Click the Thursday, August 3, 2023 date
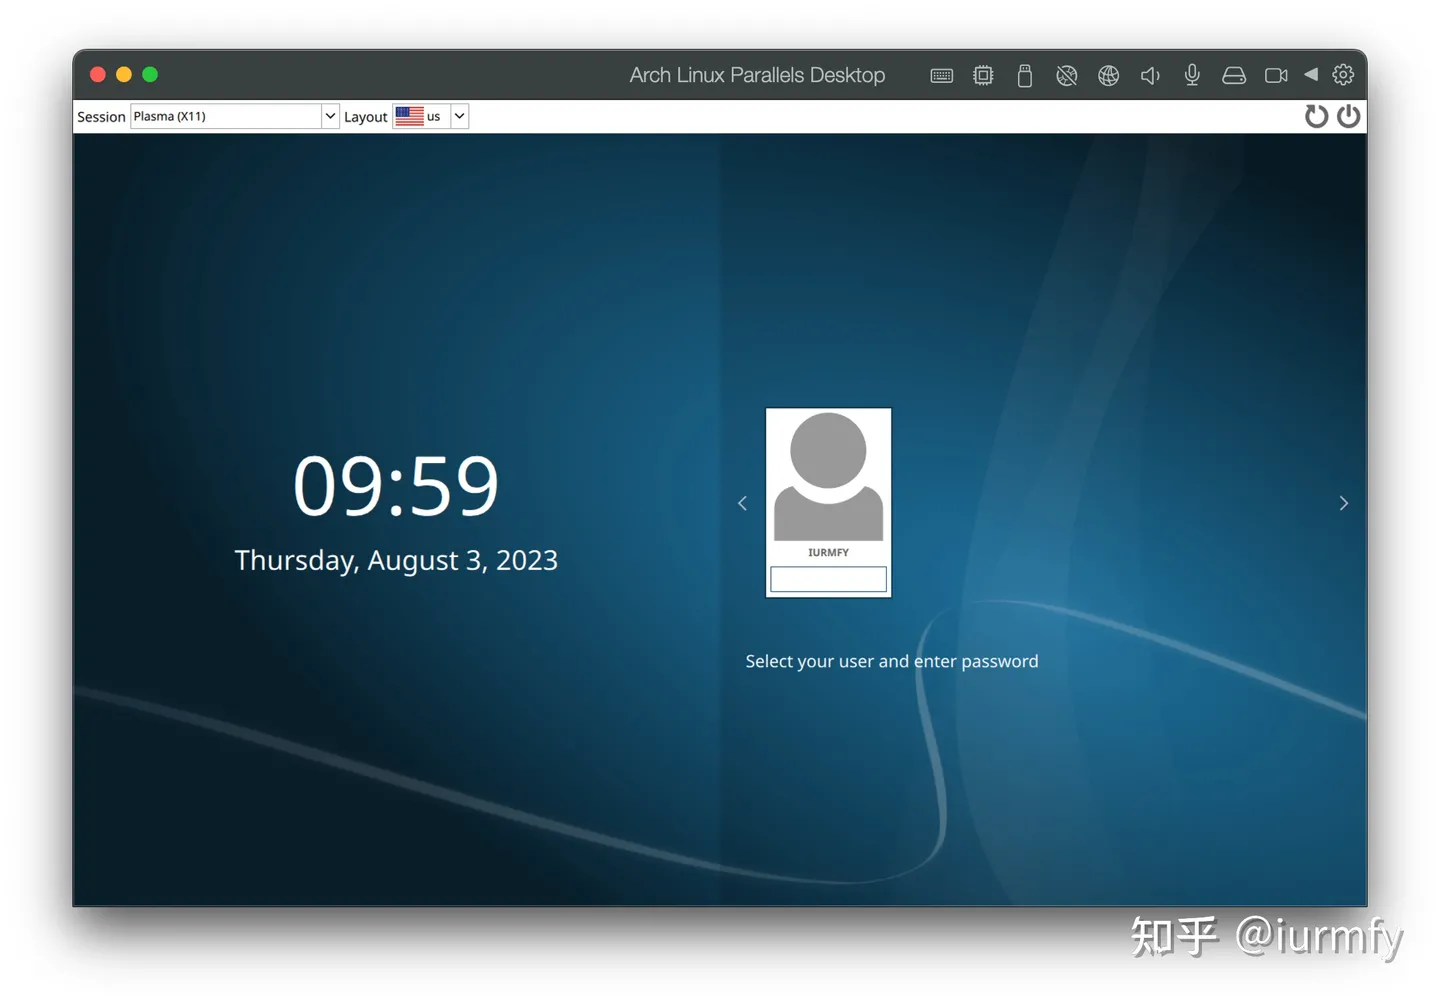Screen dimensions: 1440x1003 coord(396,560)
